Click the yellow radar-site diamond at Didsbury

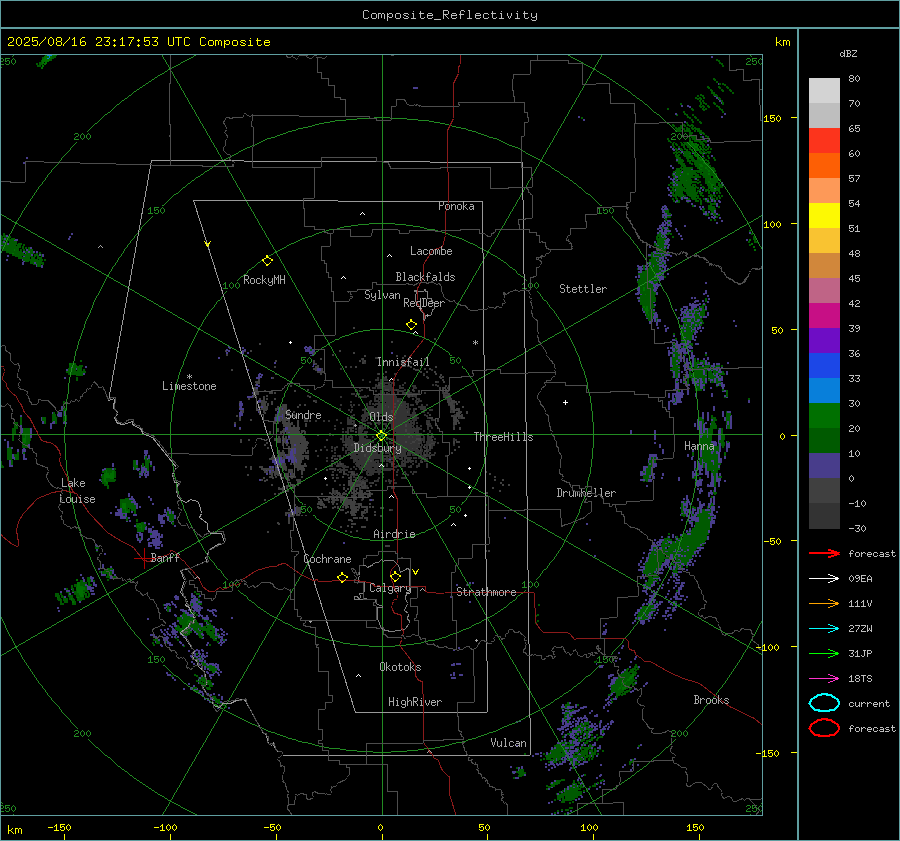382,436
